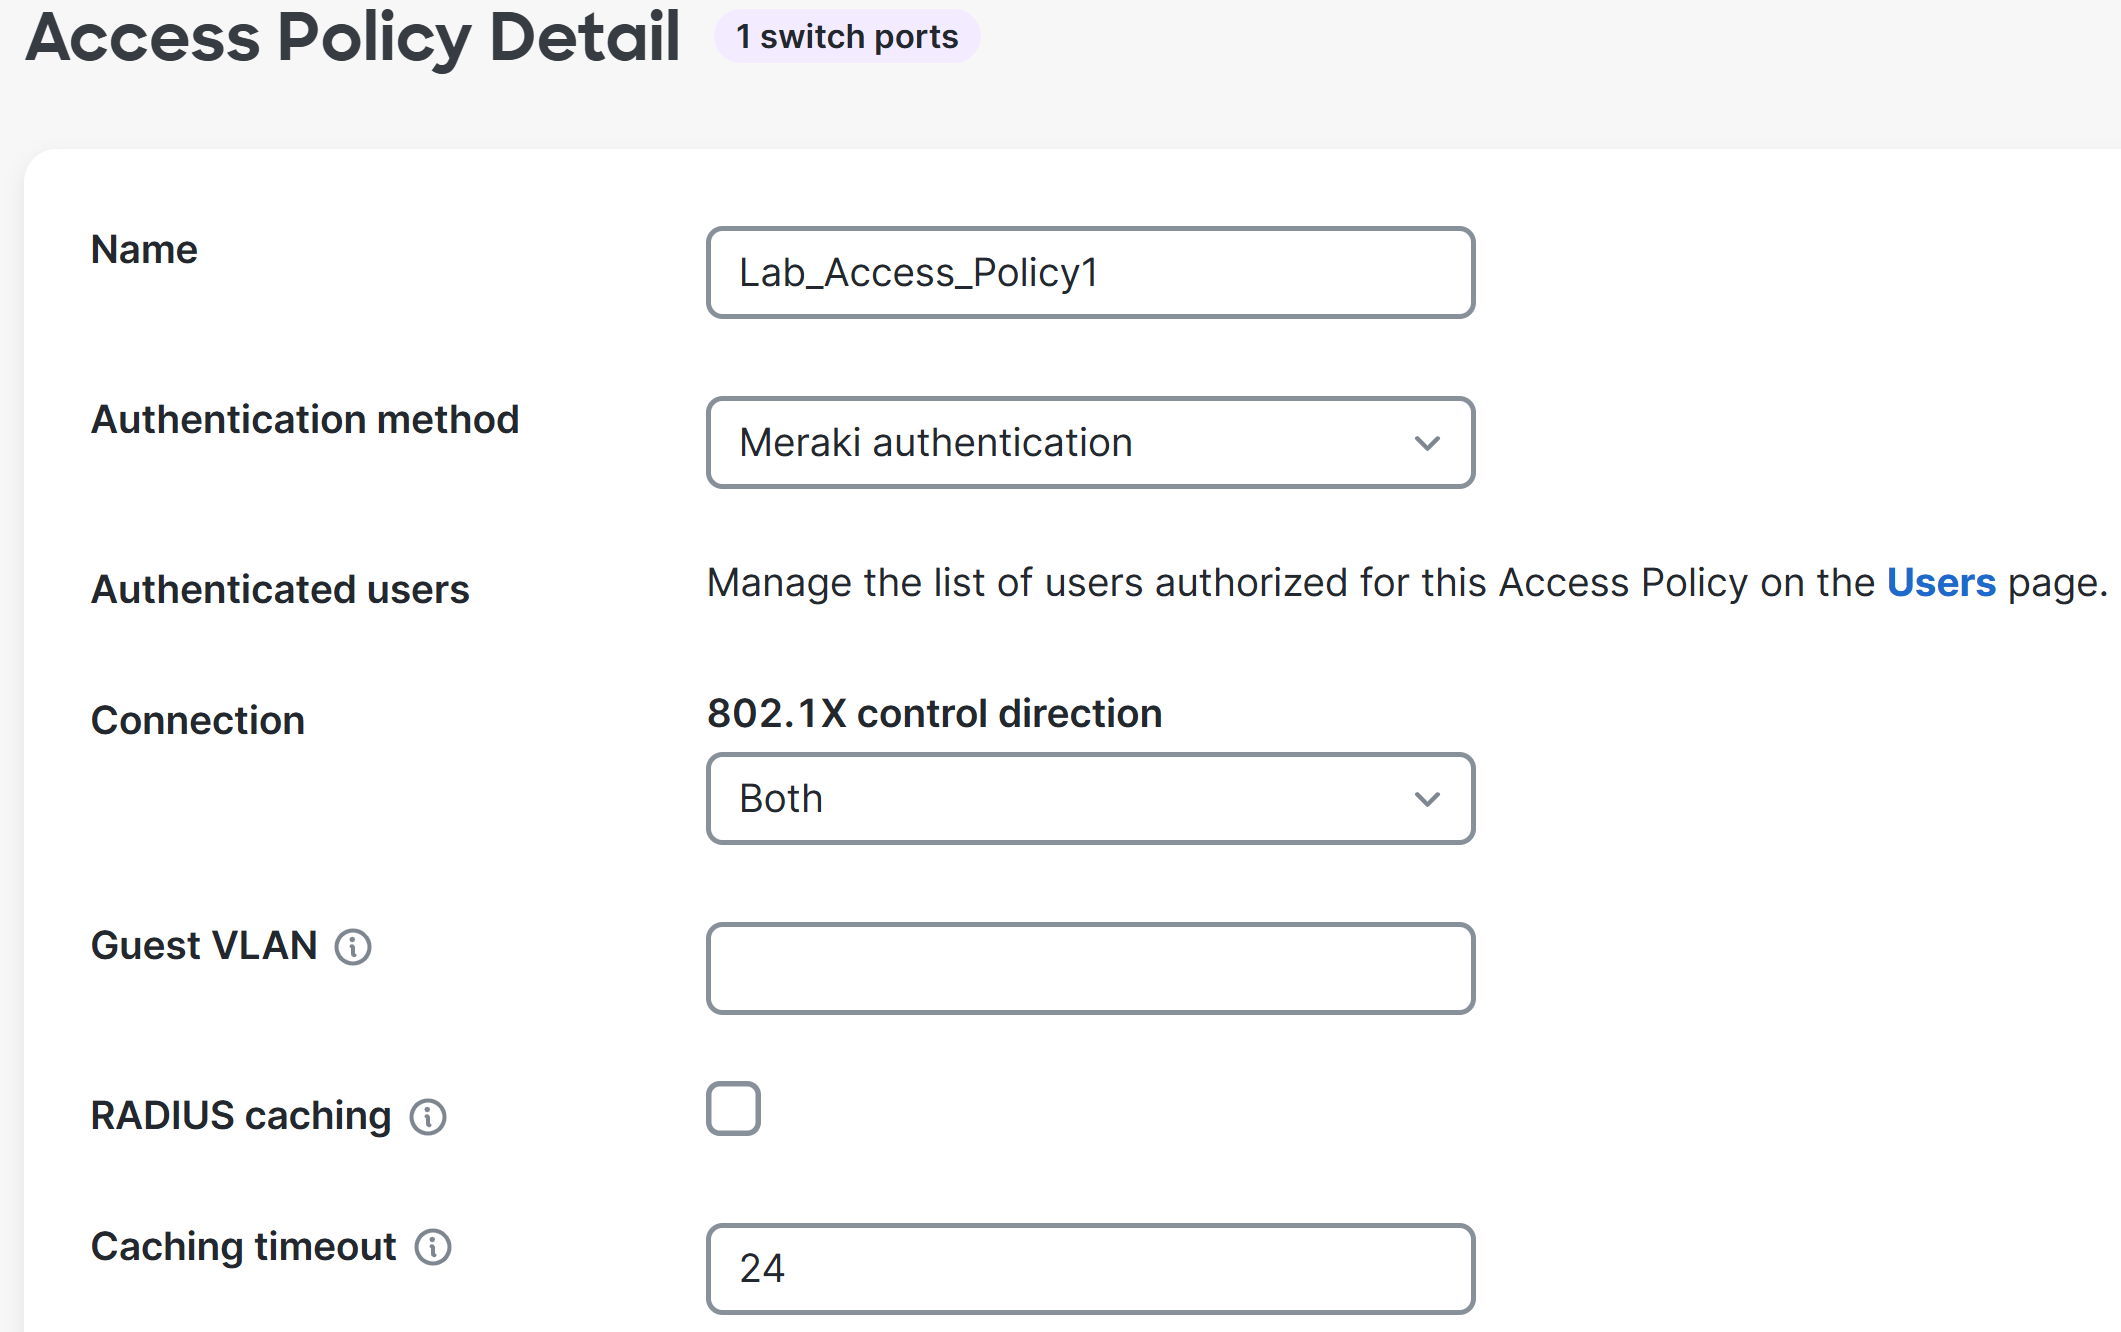Click the Authentication method label
Viewport: 2121px width, 1332px height.
pyautogui.click(x=305, y=420)
